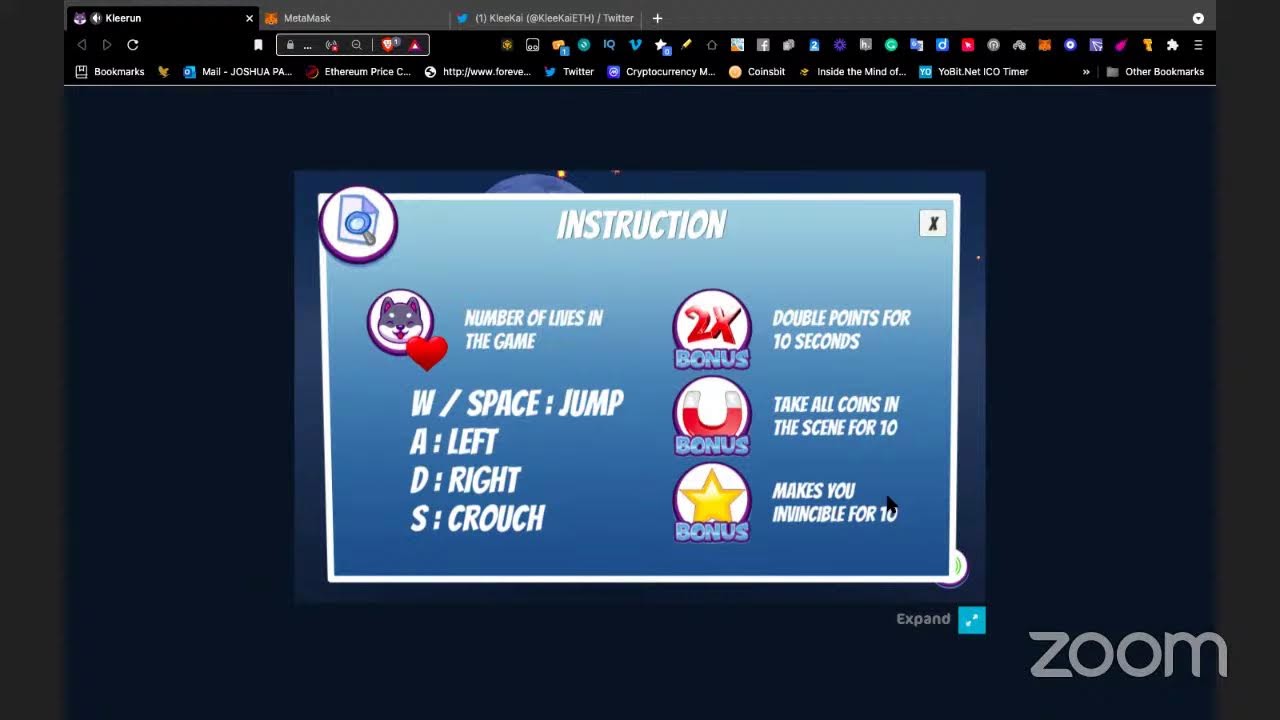The image size is (1280, 720).
Task: Close the Kleerun tab
Action: tap(249, 18)
